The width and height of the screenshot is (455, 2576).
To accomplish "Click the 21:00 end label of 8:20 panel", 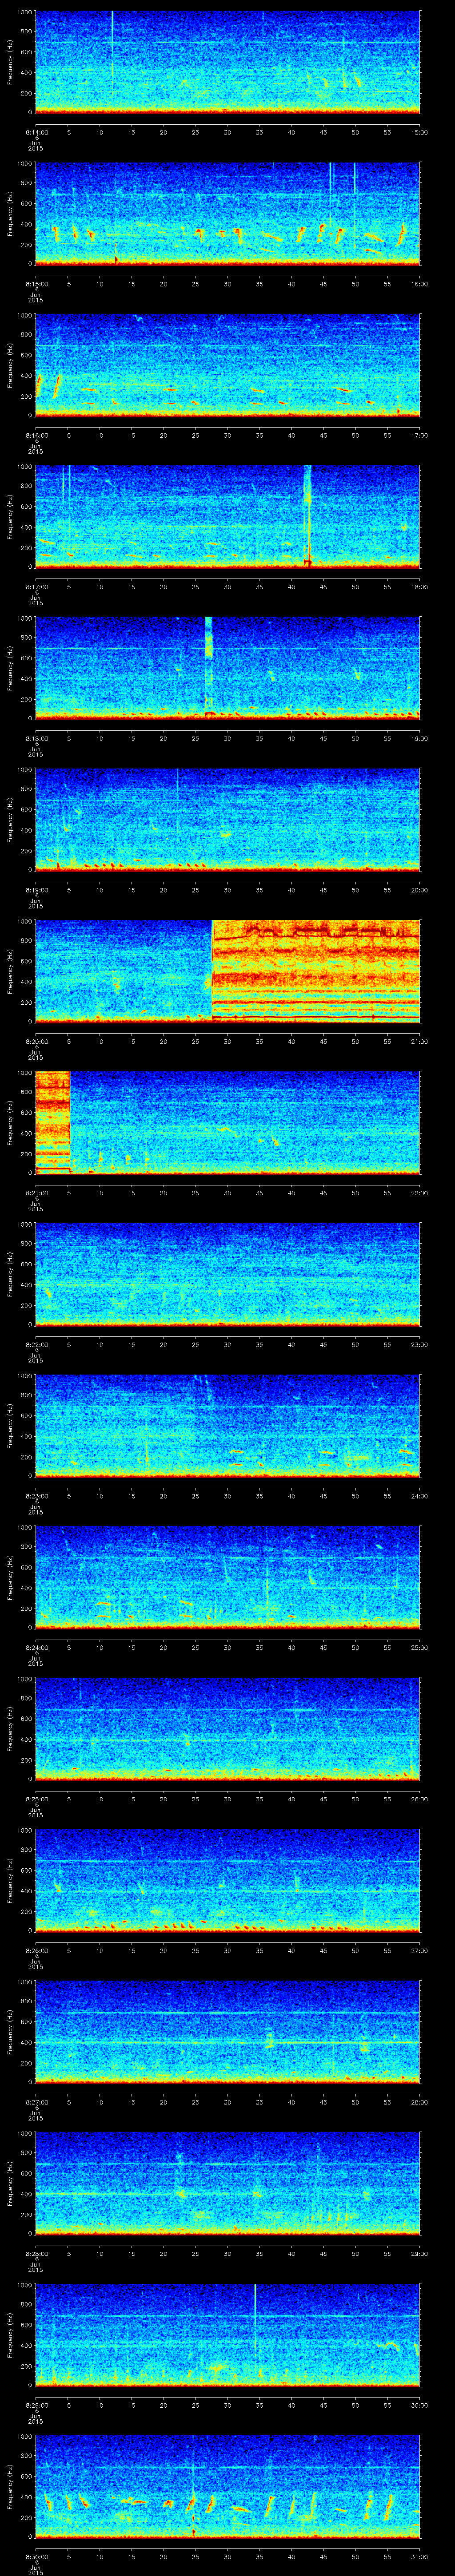I will [420, 1041].
